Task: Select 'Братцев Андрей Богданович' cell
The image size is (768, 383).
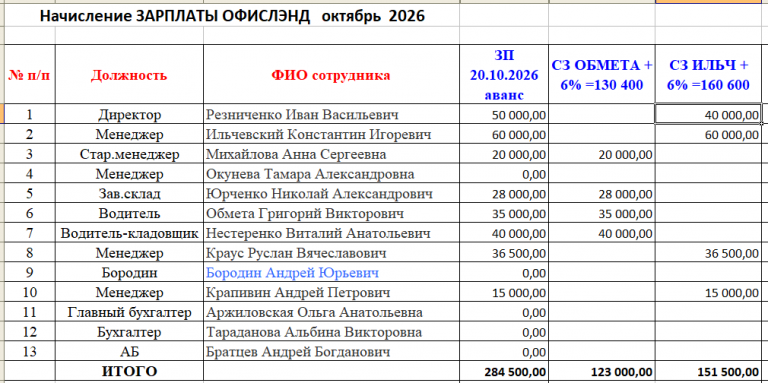Action: pos(331,352)
